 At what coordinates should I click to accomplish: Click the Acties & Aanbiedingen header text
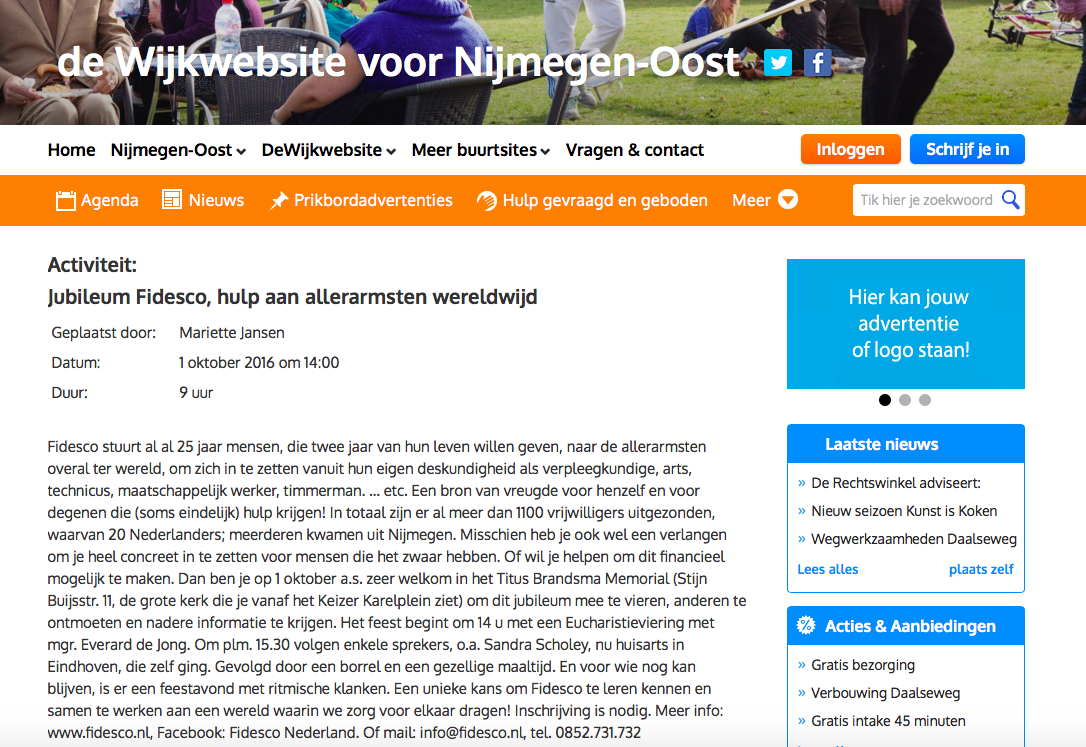pyautogui.click(x=910, y=626)
